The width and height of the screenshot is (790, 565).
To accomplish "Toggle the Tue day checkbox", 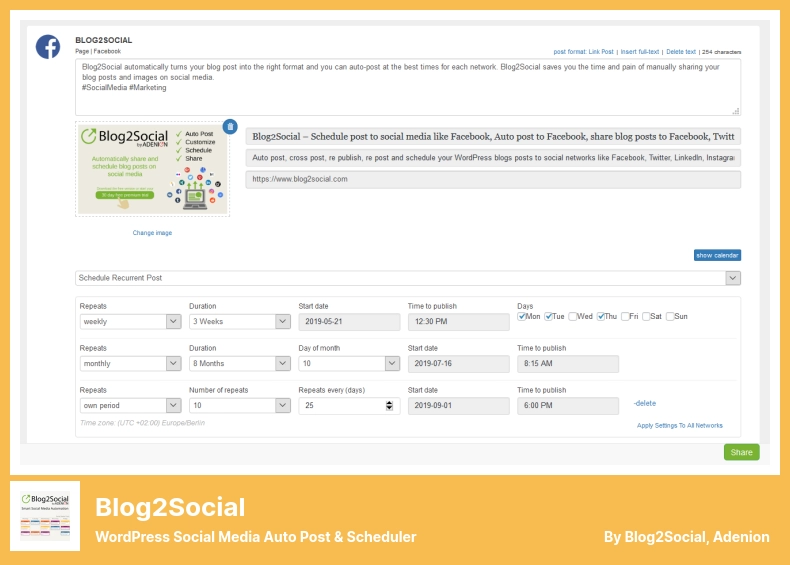I will pyautogui.click(x=548, y=317).
